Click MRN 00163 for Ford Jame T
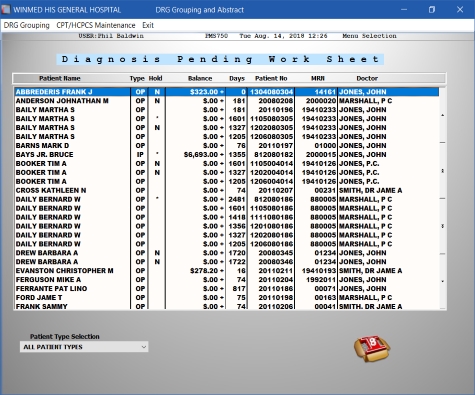The height and width of the screenshot is (395, 475). click(325, 298)
